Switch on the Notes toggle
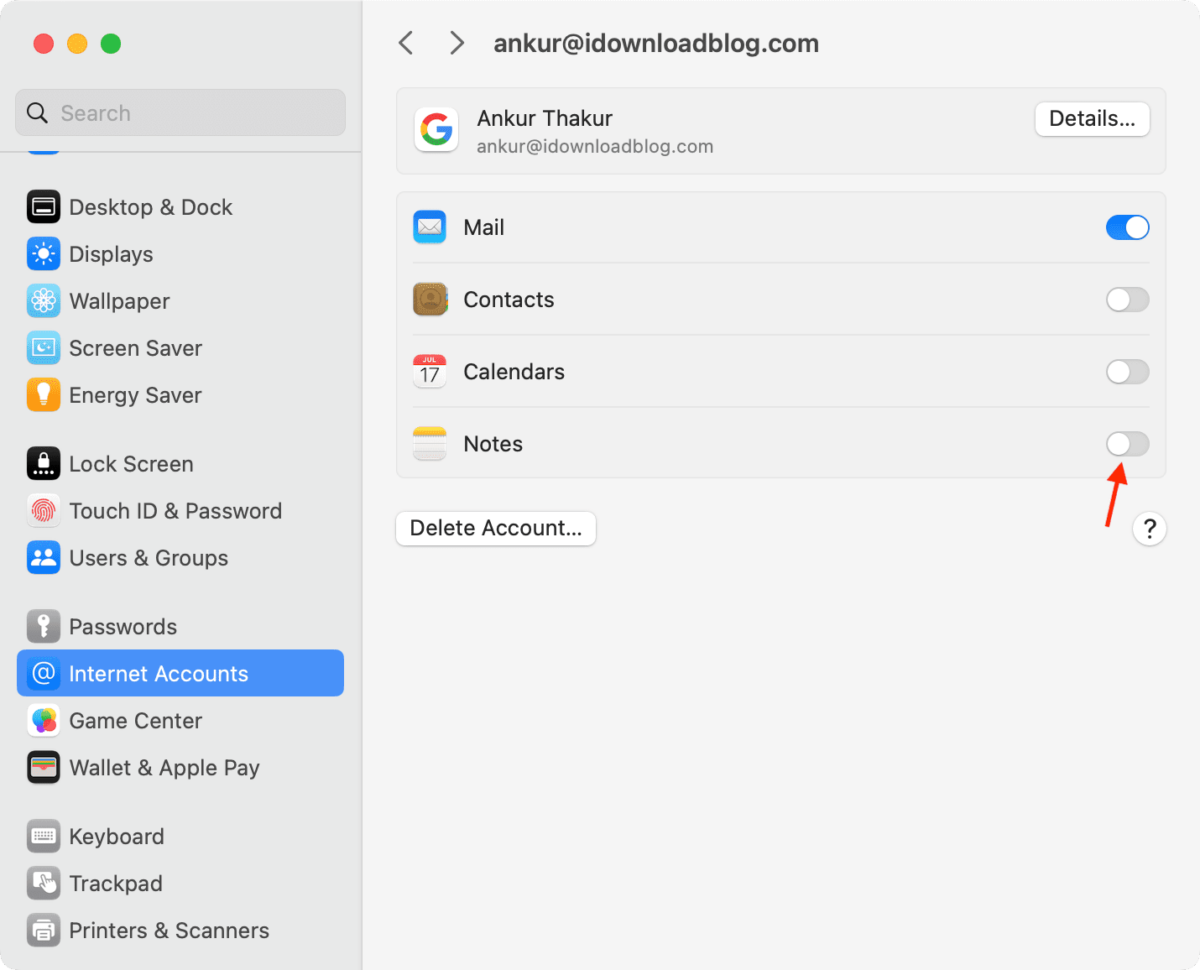1200x970 pixels. click(1127, 444)
